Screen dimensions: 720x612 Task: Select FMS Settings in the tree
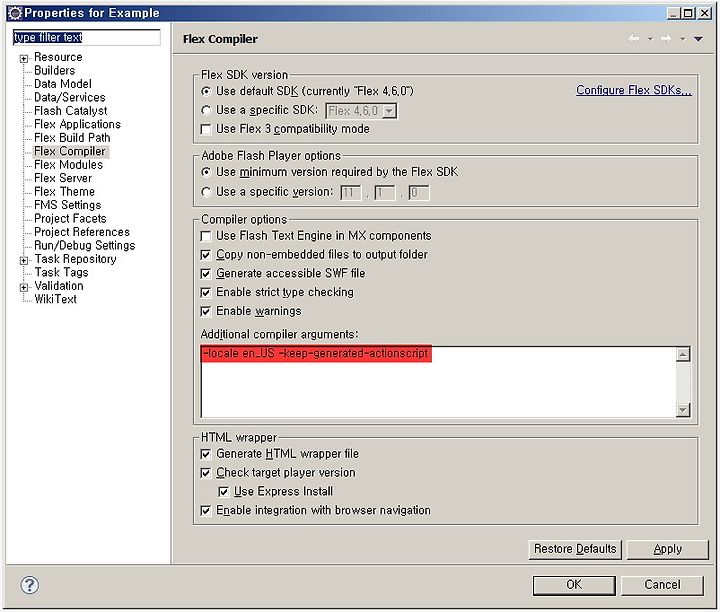[68, 205]
